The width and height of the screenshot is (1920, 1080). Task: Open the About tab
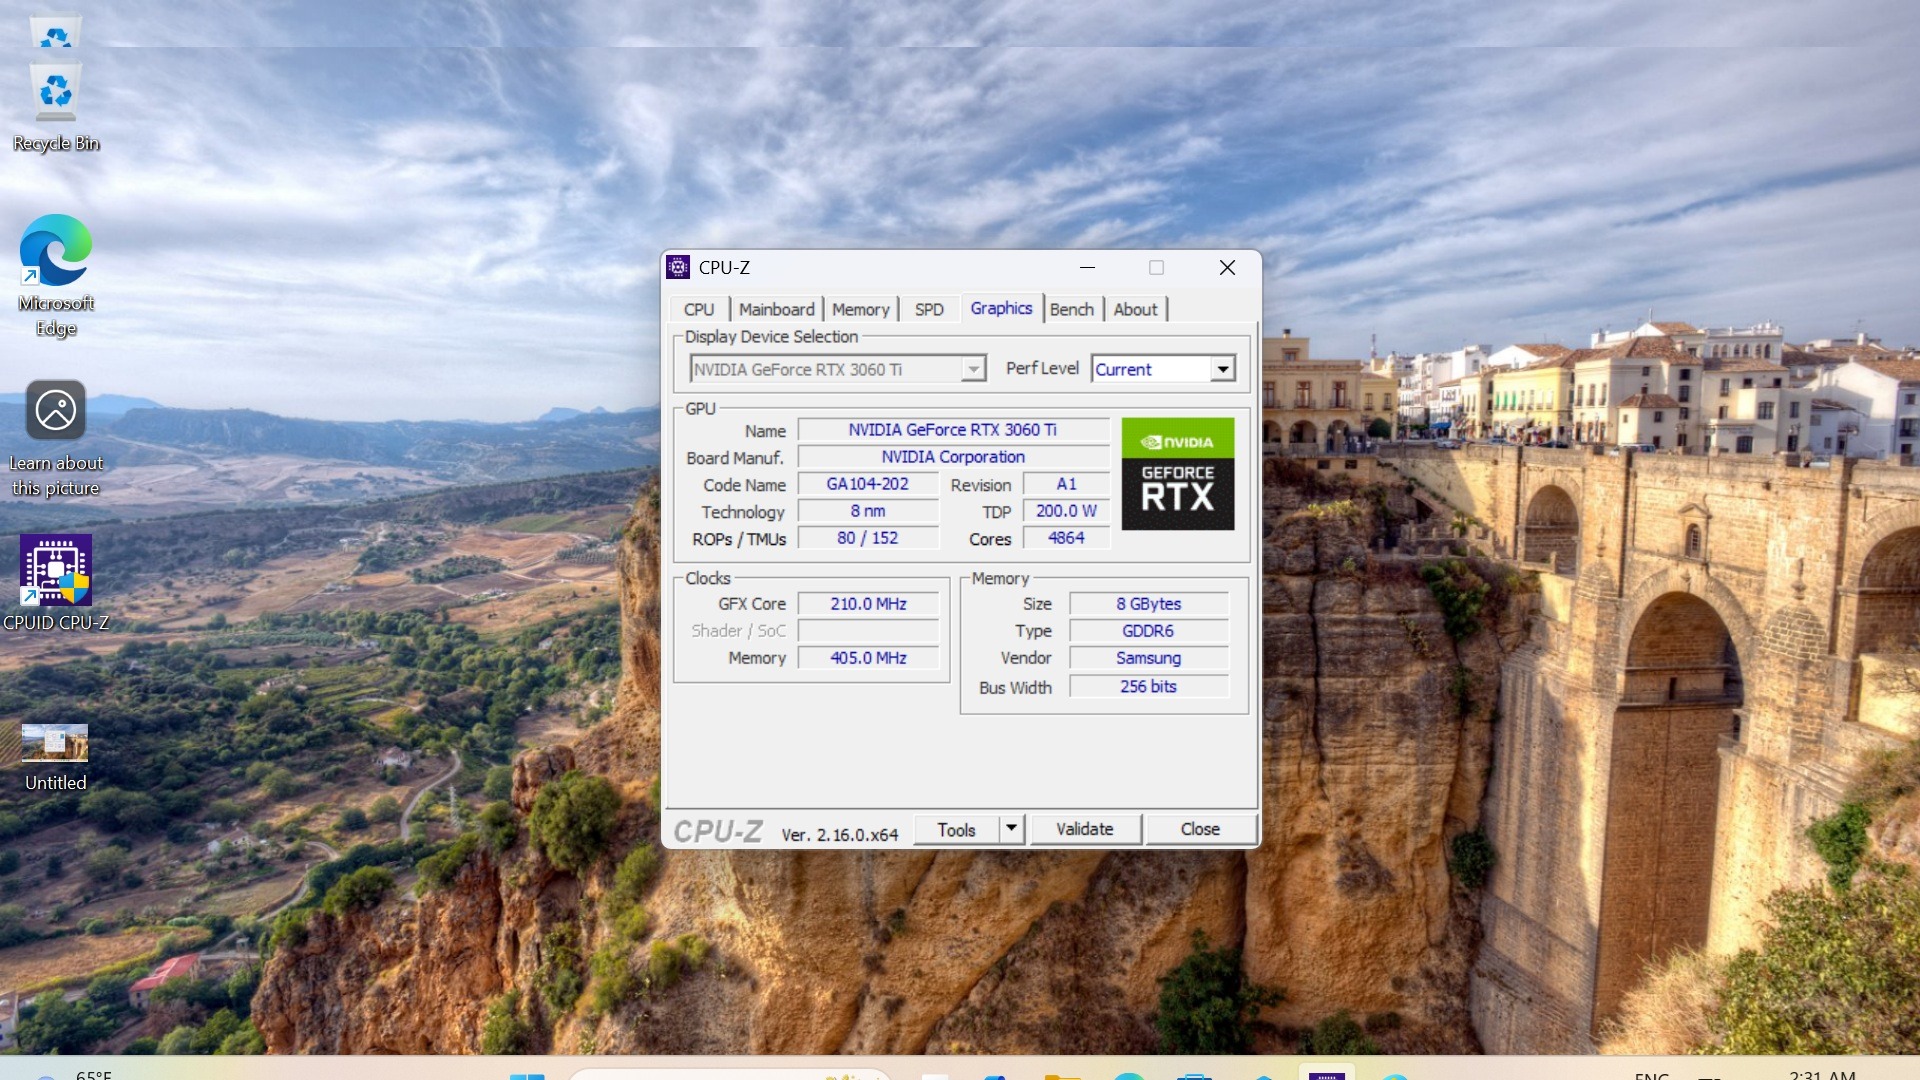click(x=1135, y=309)
